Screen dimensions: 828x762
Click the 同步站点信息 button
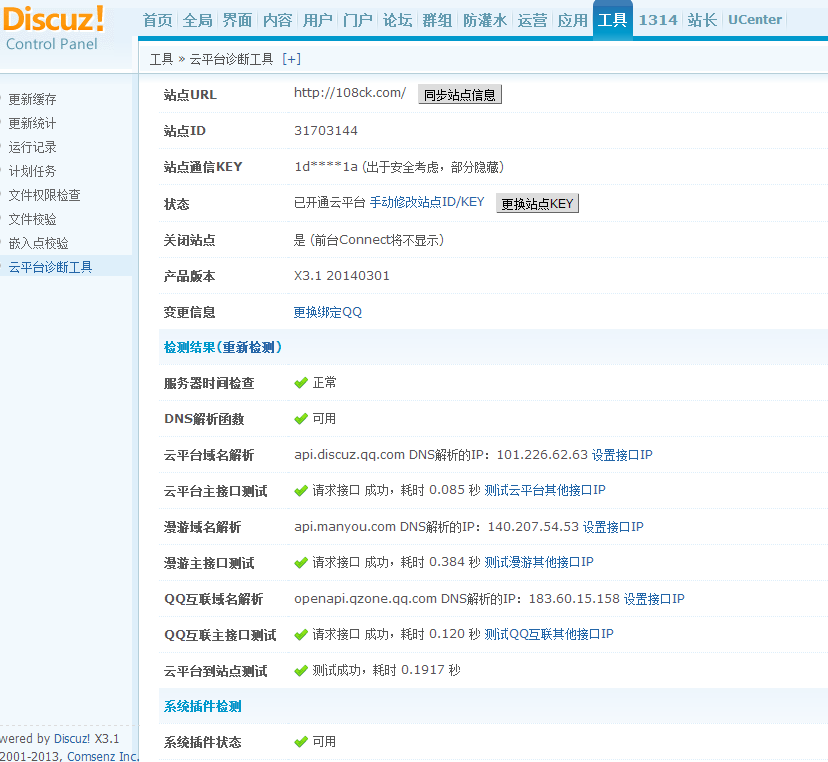click(460, 95)
